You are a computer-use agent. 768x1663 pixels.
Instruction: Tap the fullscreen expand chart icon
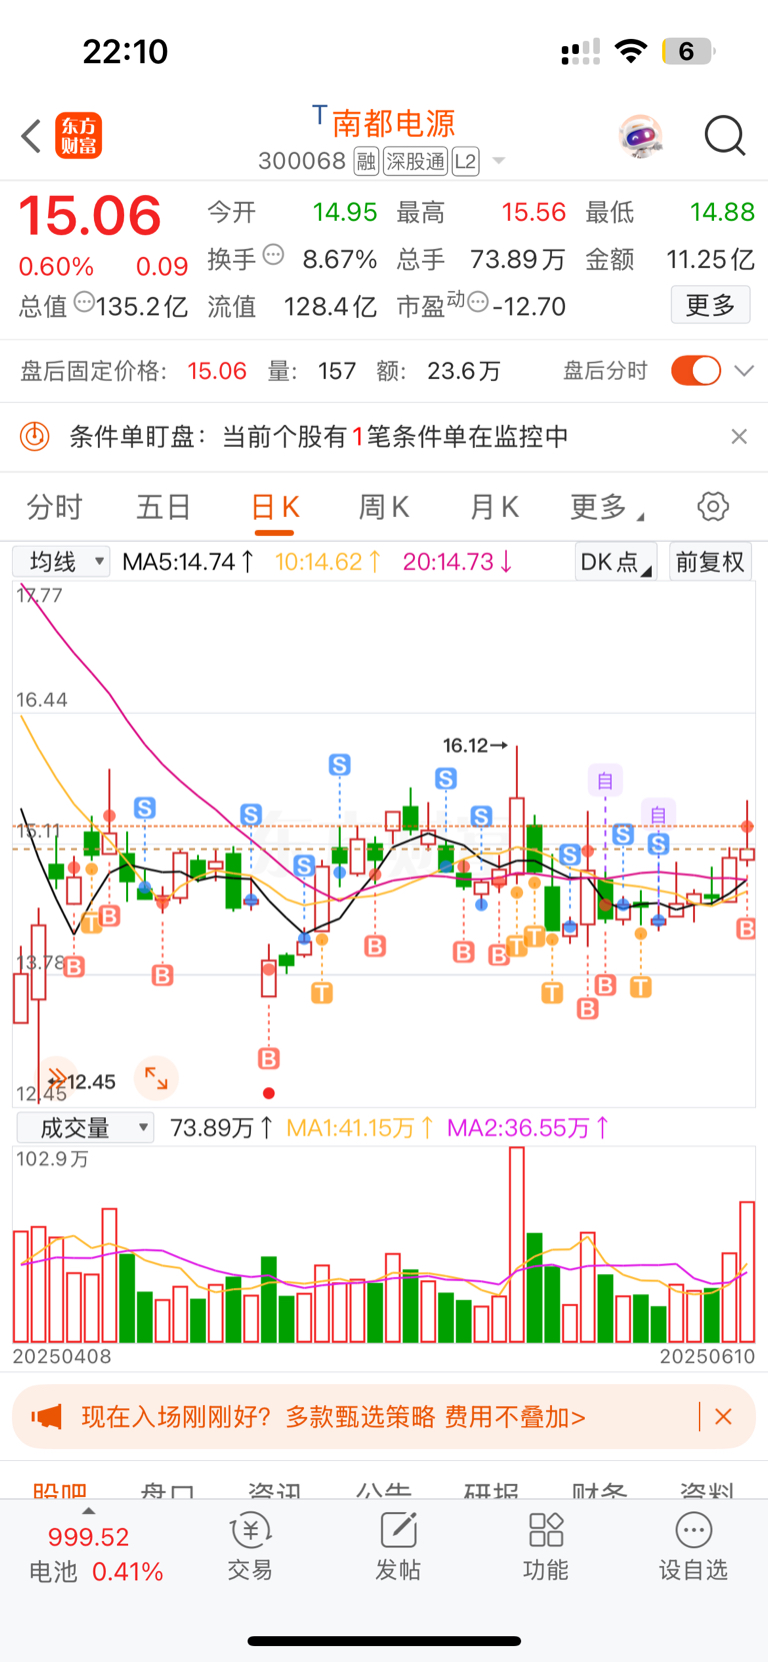[156, 1078]
